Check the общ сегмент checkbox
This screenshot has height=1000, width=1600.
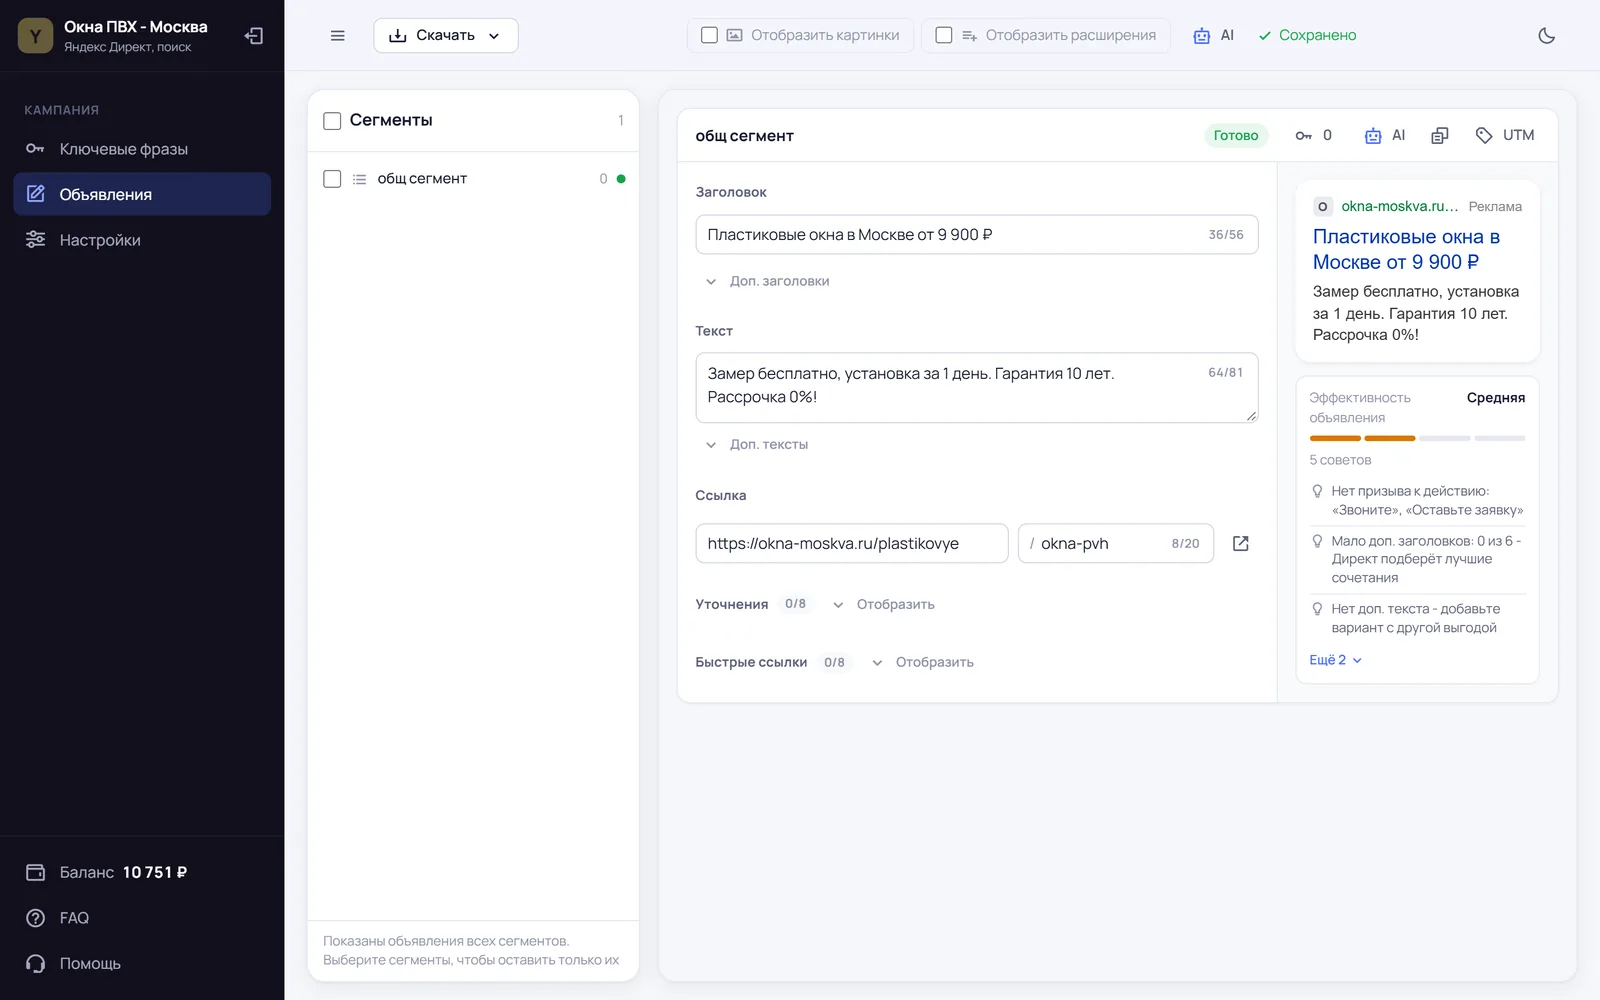(x=332, y=179)
